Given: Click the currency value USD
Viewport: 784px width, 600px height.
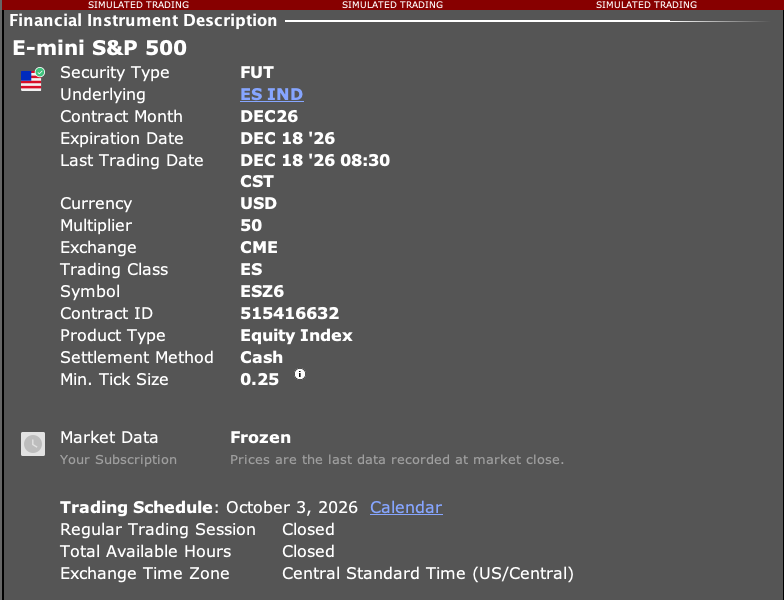Looking at the screenshot, I should [x=258, y=204].
